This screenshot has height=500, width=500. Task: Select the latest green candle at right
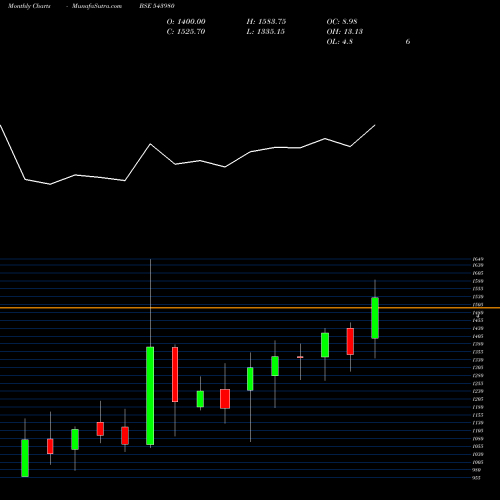(375, 318)
